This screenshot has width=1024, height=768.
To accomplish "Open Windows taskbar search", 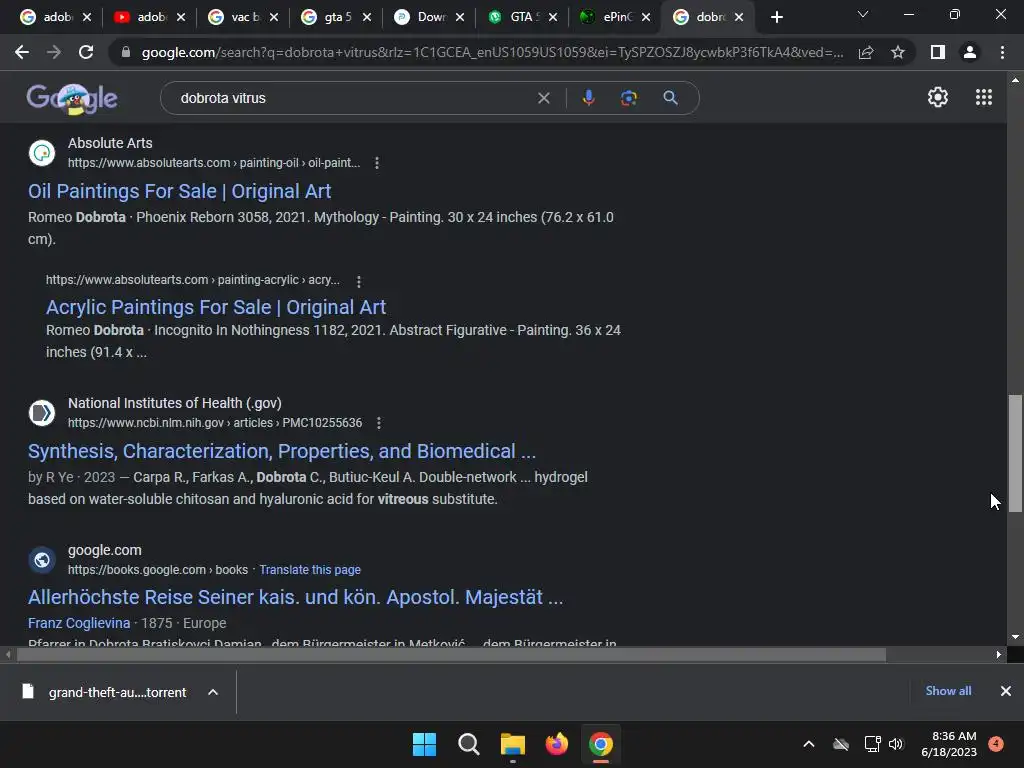I will (468, 744).
